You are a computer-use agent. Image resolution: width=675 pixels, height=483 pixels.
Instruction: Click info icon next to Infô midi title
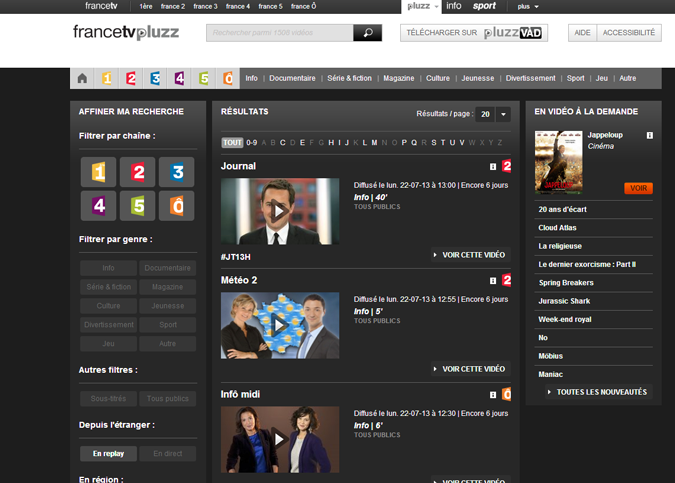(x=493, y=395)
